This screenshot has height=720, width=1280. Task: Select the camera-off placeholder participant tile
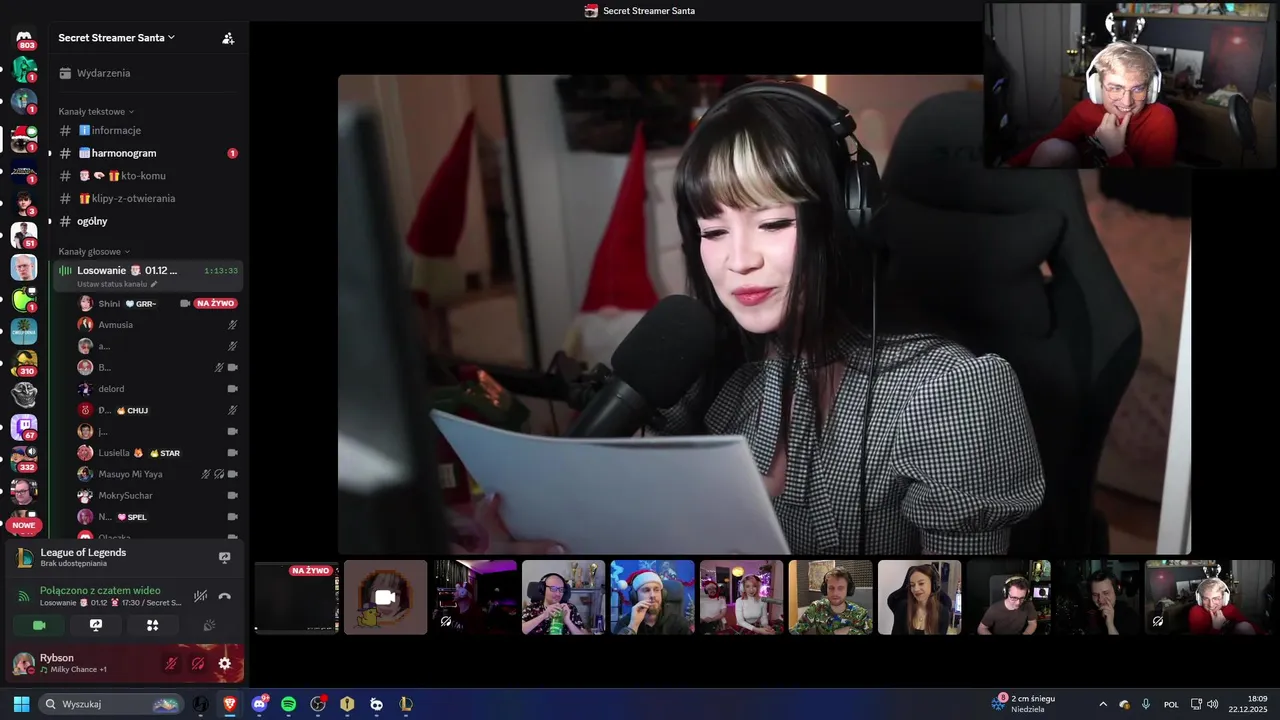coord(385,597)
